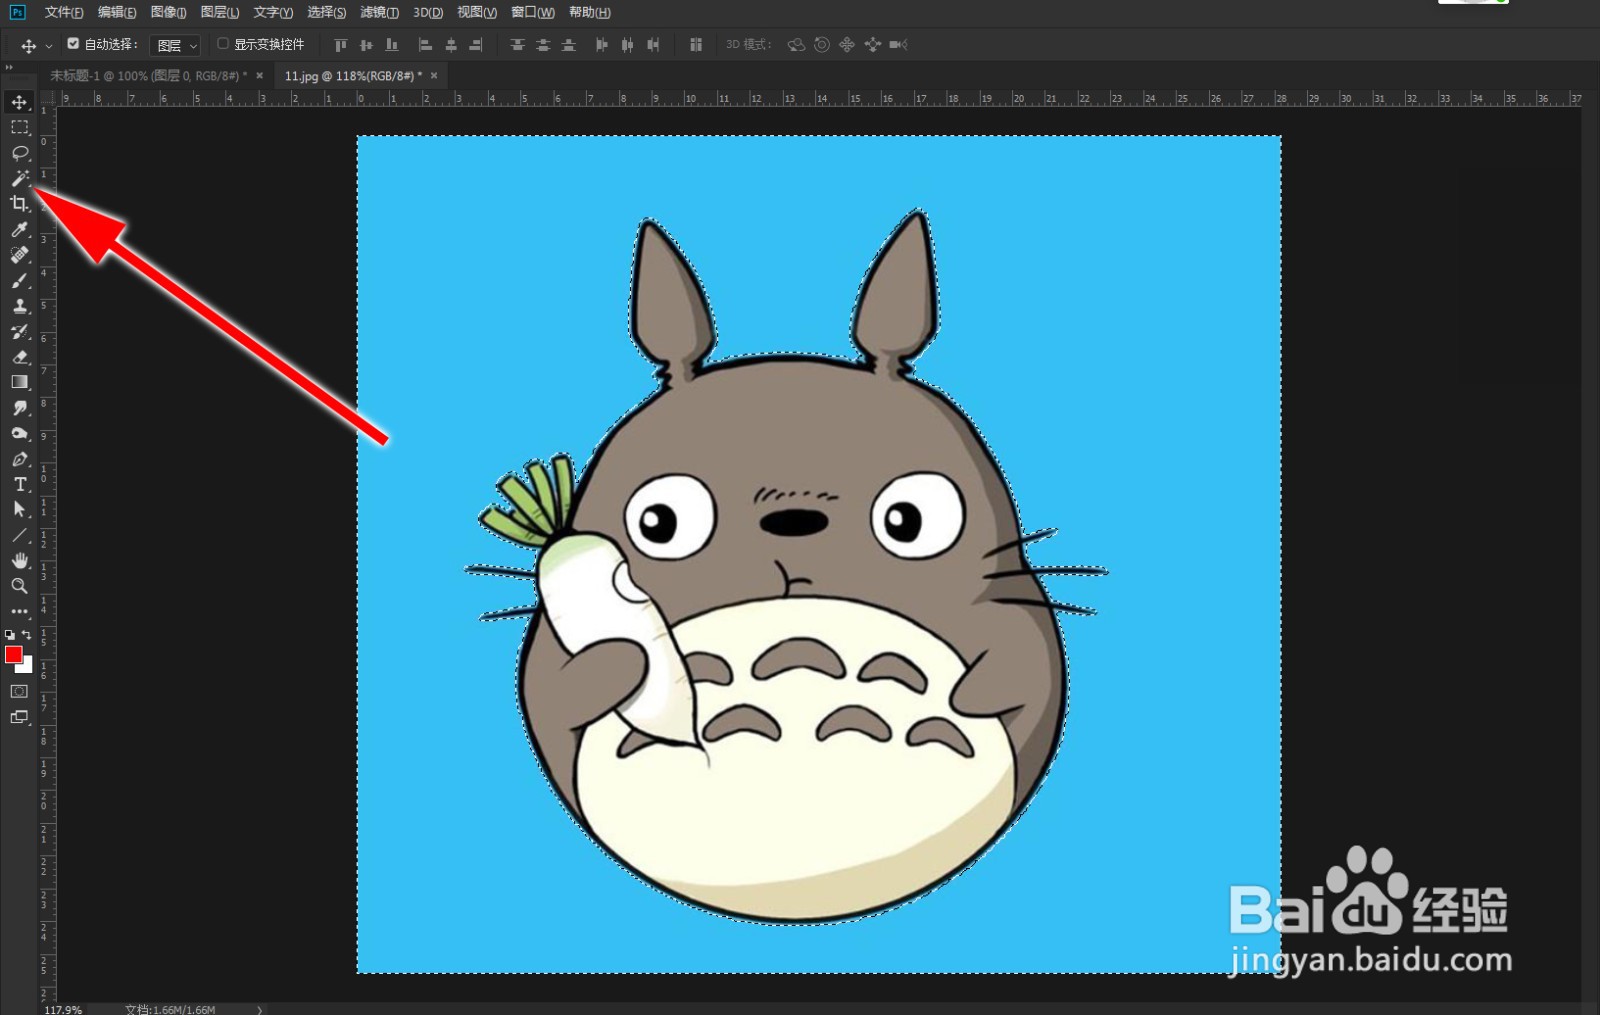Select the Clone Stamp tool
This screenshot has width=1600, height=1015.
pyautogui.click(x=19, y=306)
